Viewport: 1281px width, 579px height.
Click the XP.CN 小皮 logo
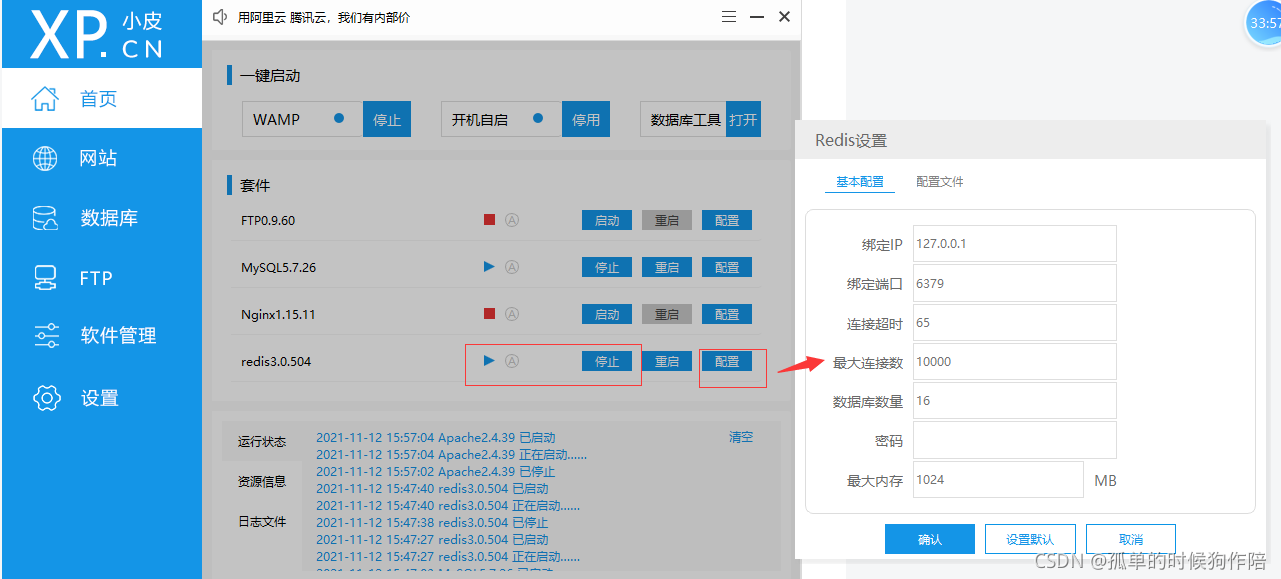click(x=97, y=35)
